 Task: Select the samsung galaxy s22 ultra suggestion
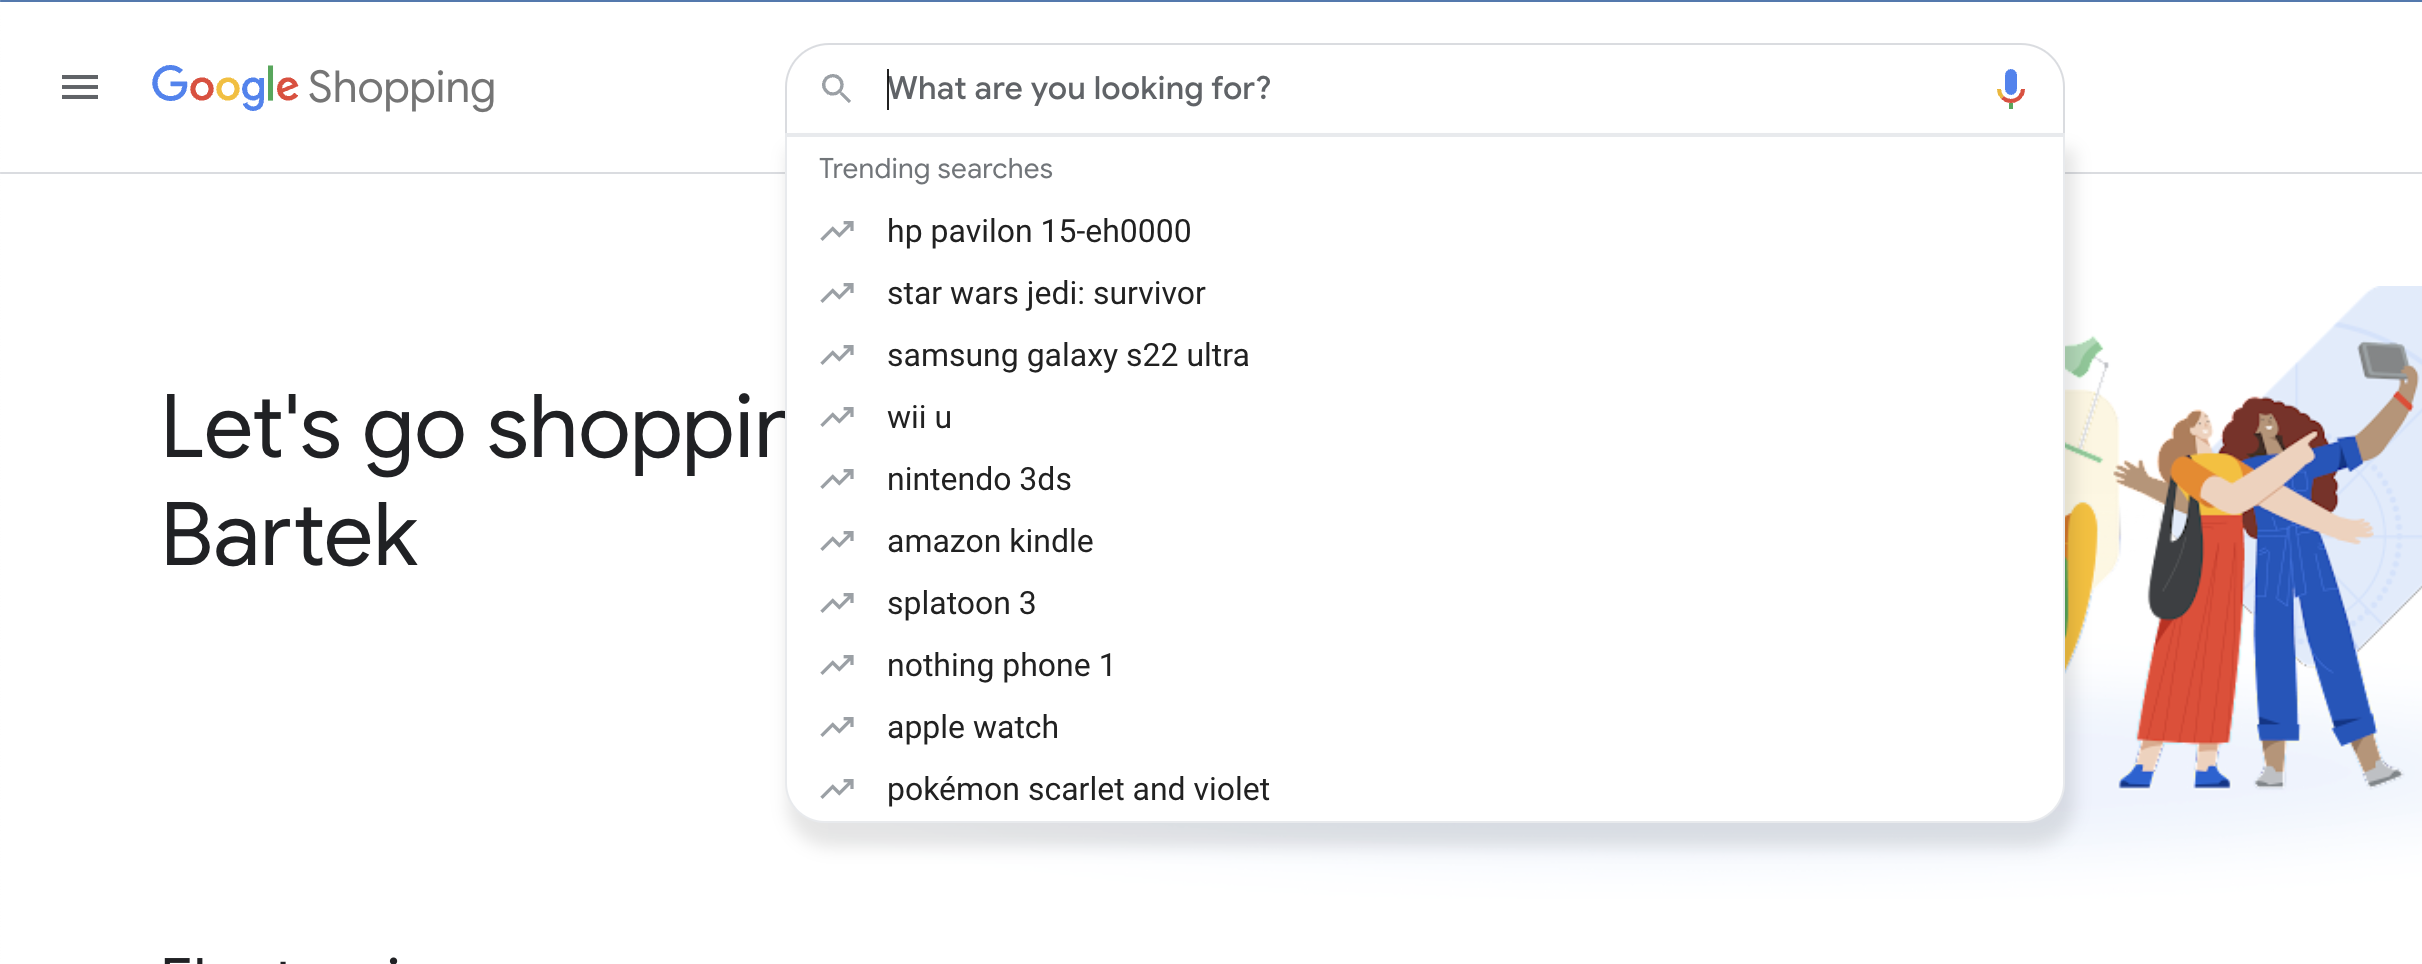(1067, 355)
